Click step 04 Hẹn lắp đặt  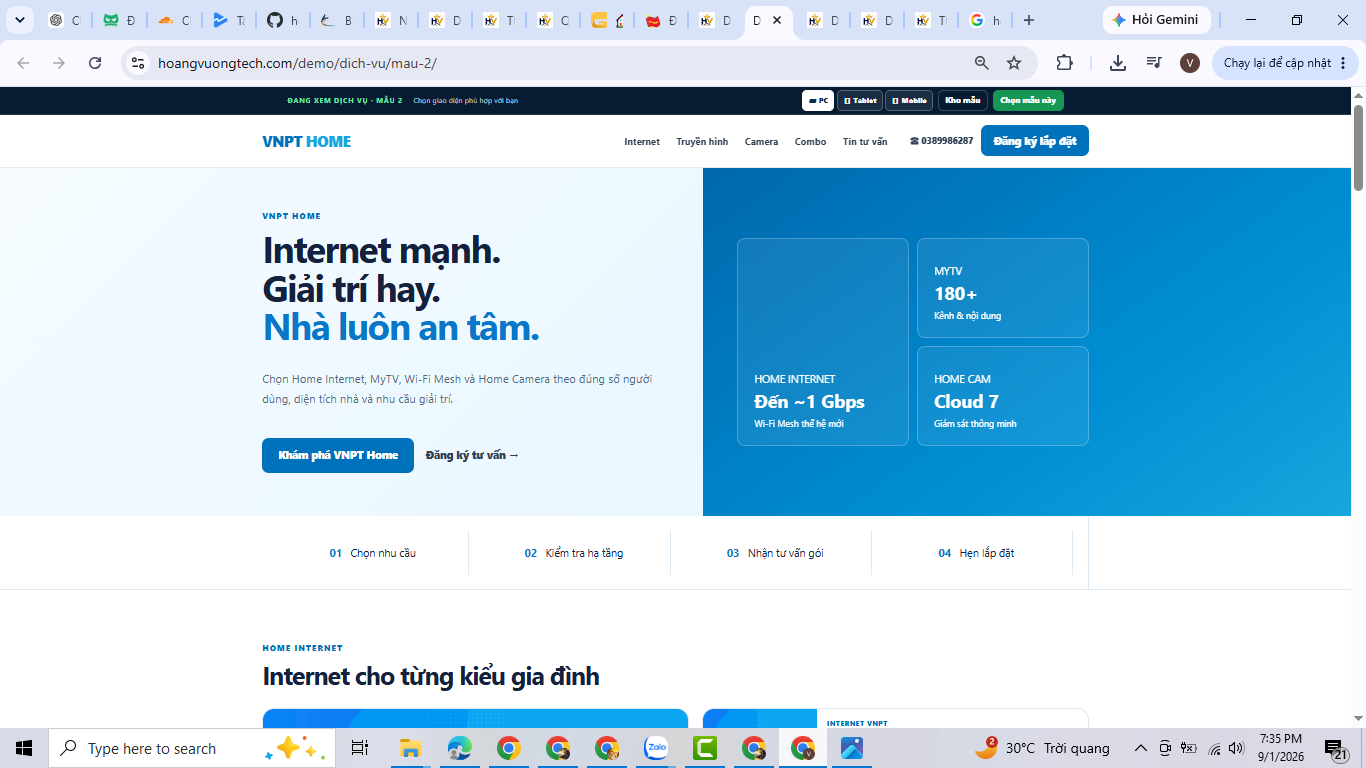point(976,553)
